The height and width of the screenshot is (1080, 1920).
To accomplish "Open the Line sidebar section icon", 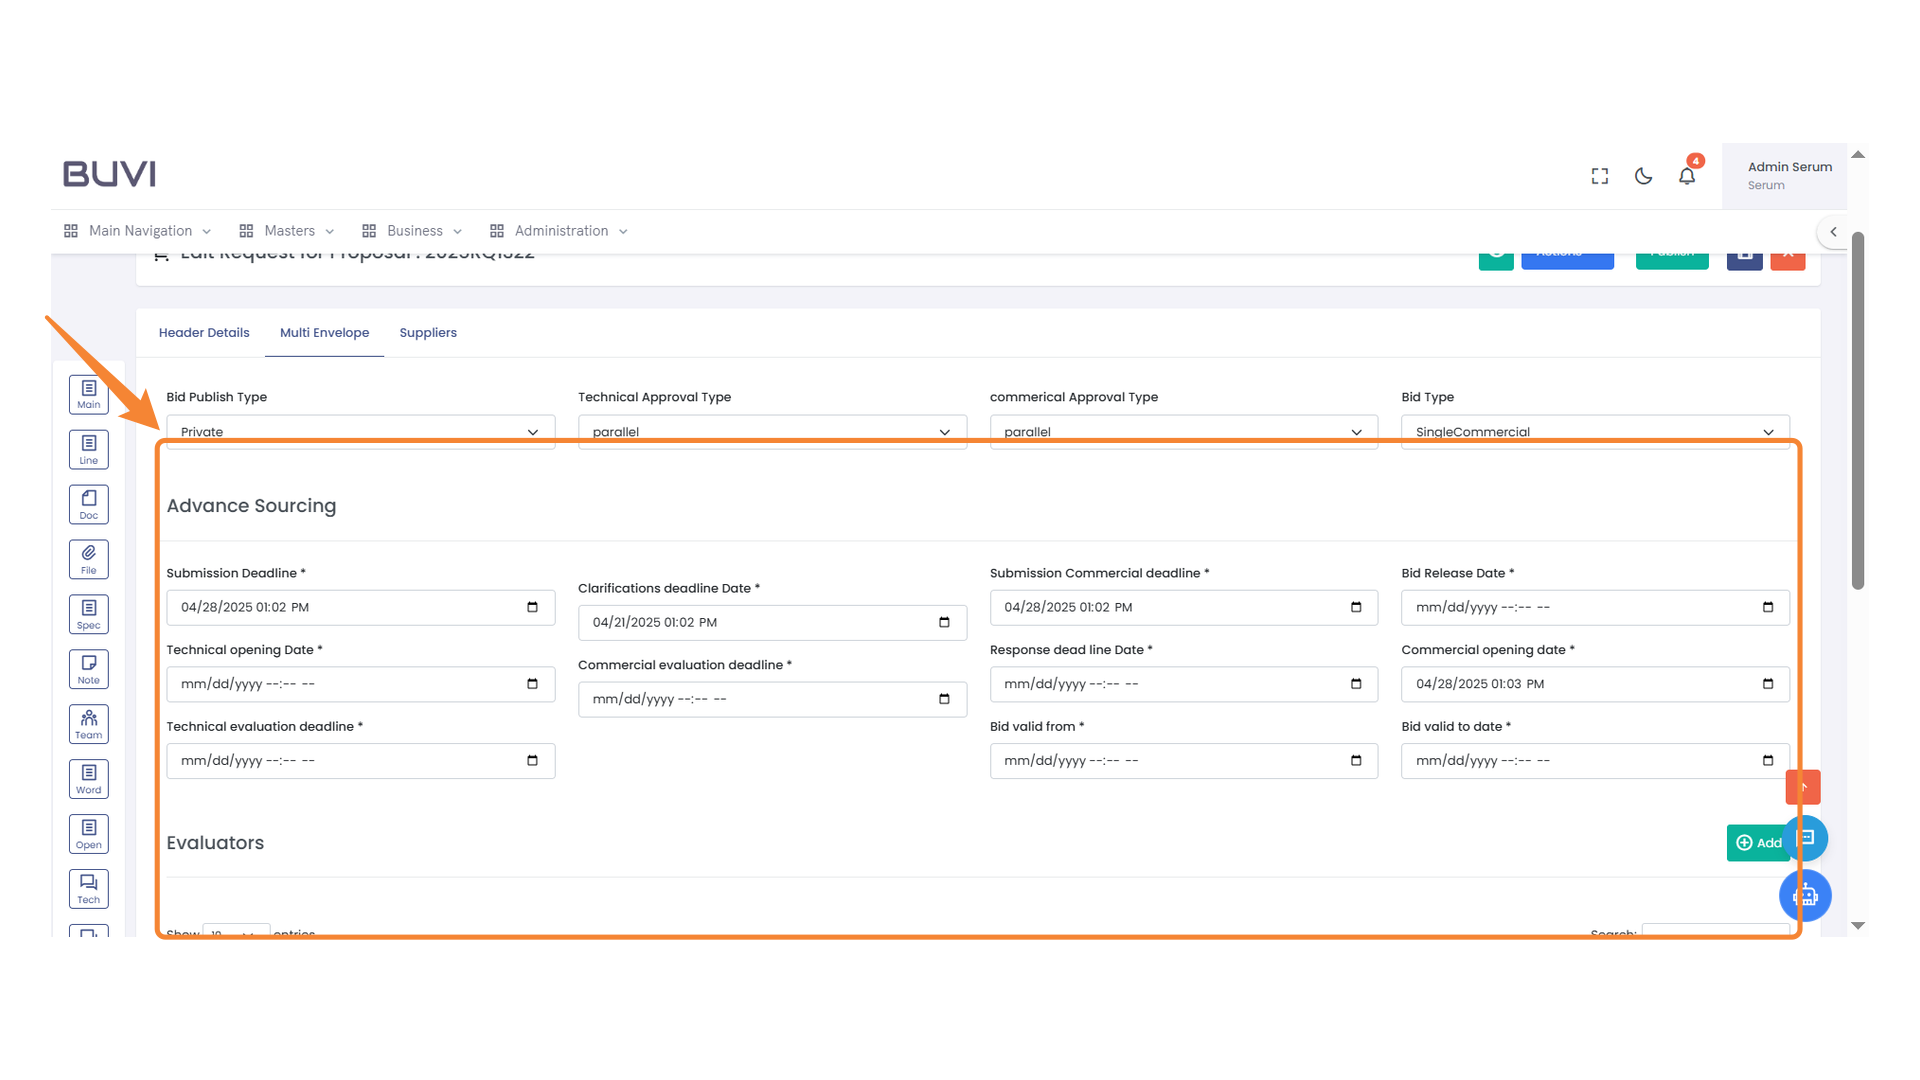I will tap(89, 449).
